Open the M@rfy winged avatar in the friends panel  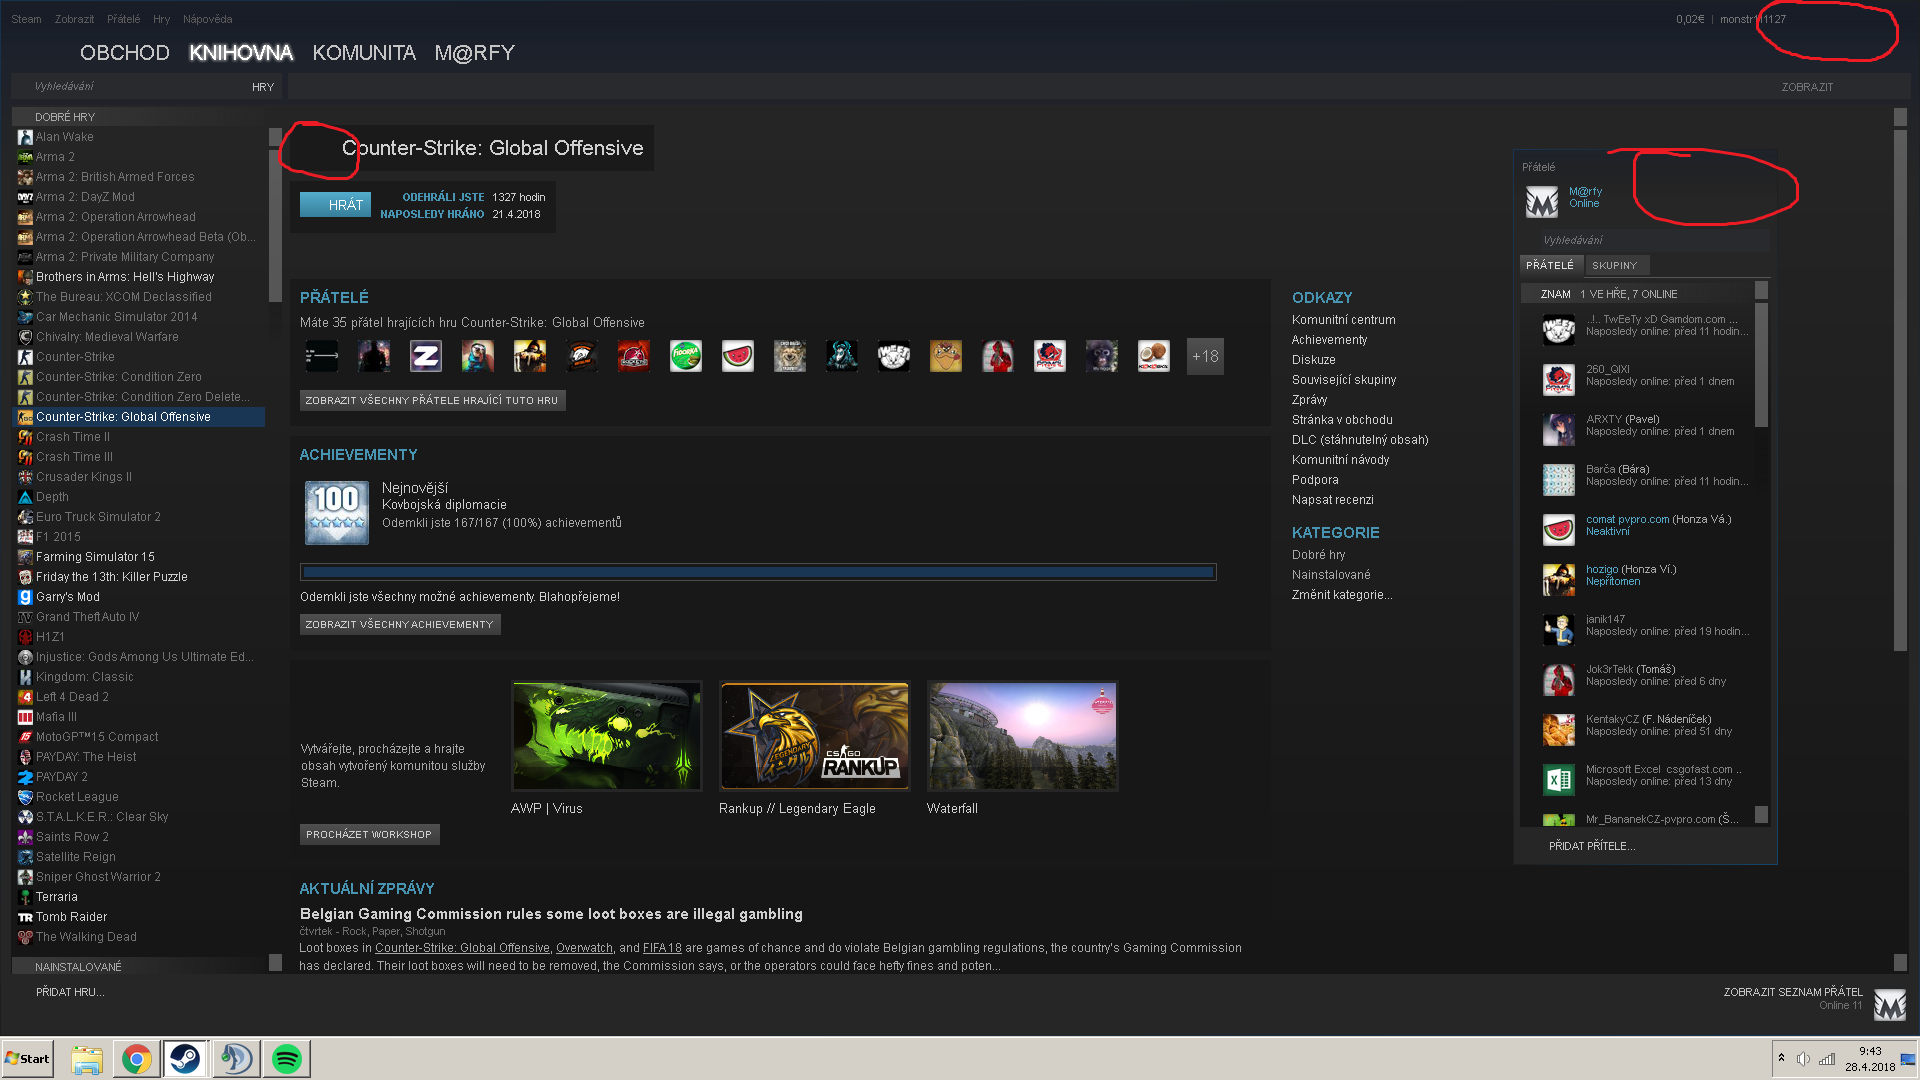pyautogui.click(x=1541, y=201)
